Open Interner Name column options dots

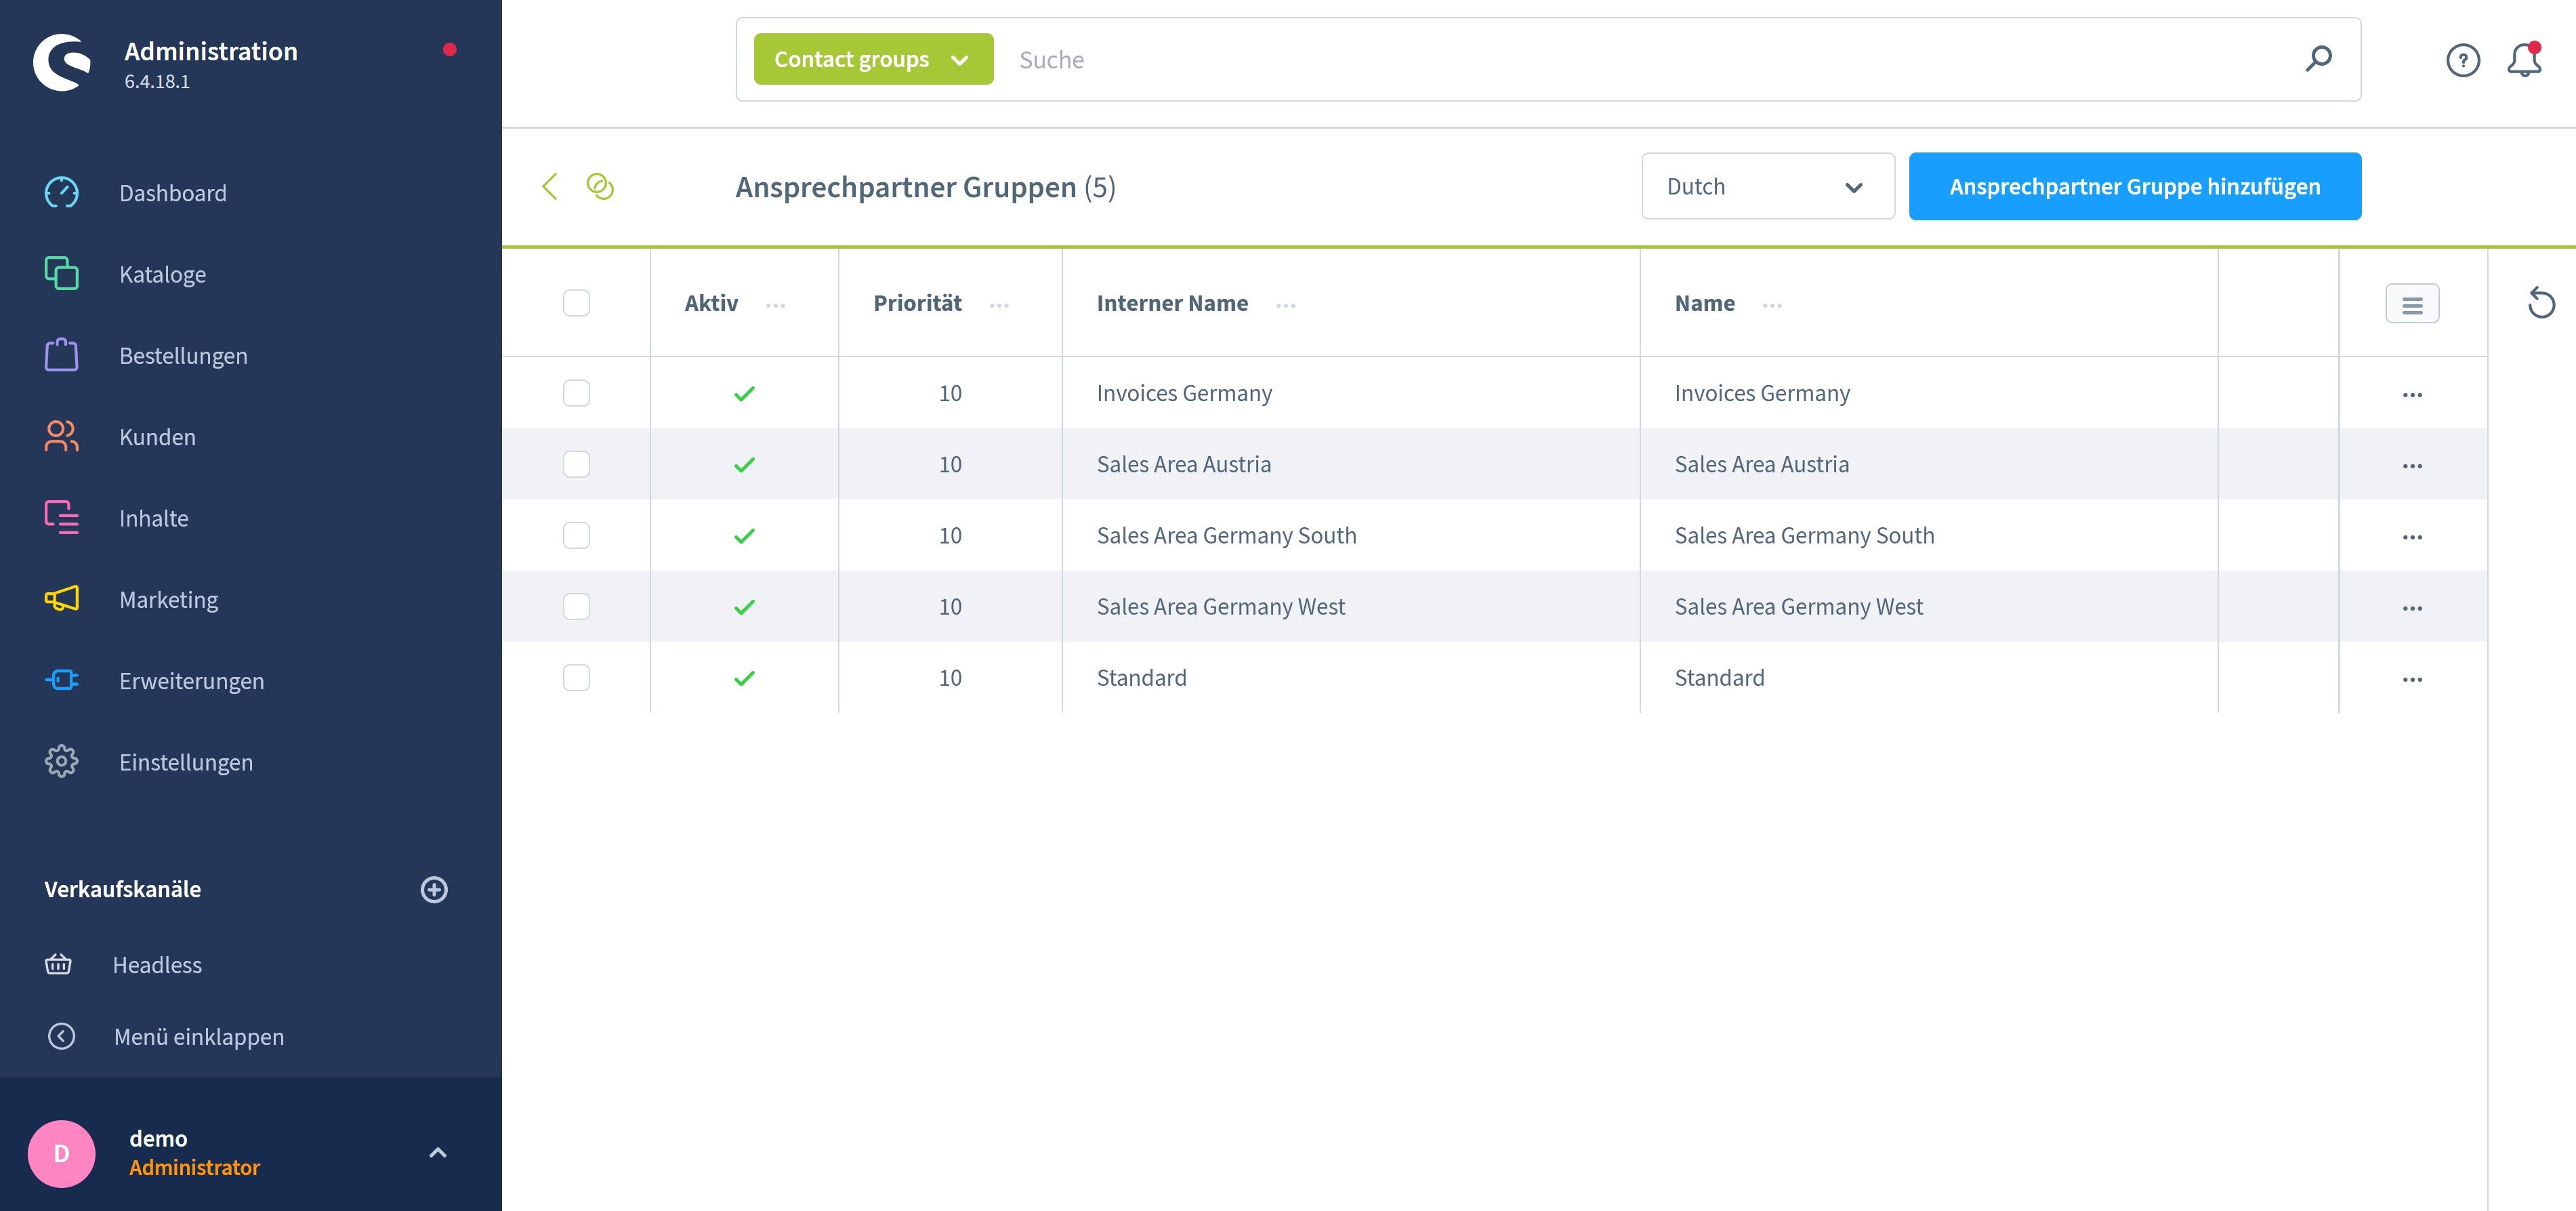pyautogui.click(x=1285, y=305)
